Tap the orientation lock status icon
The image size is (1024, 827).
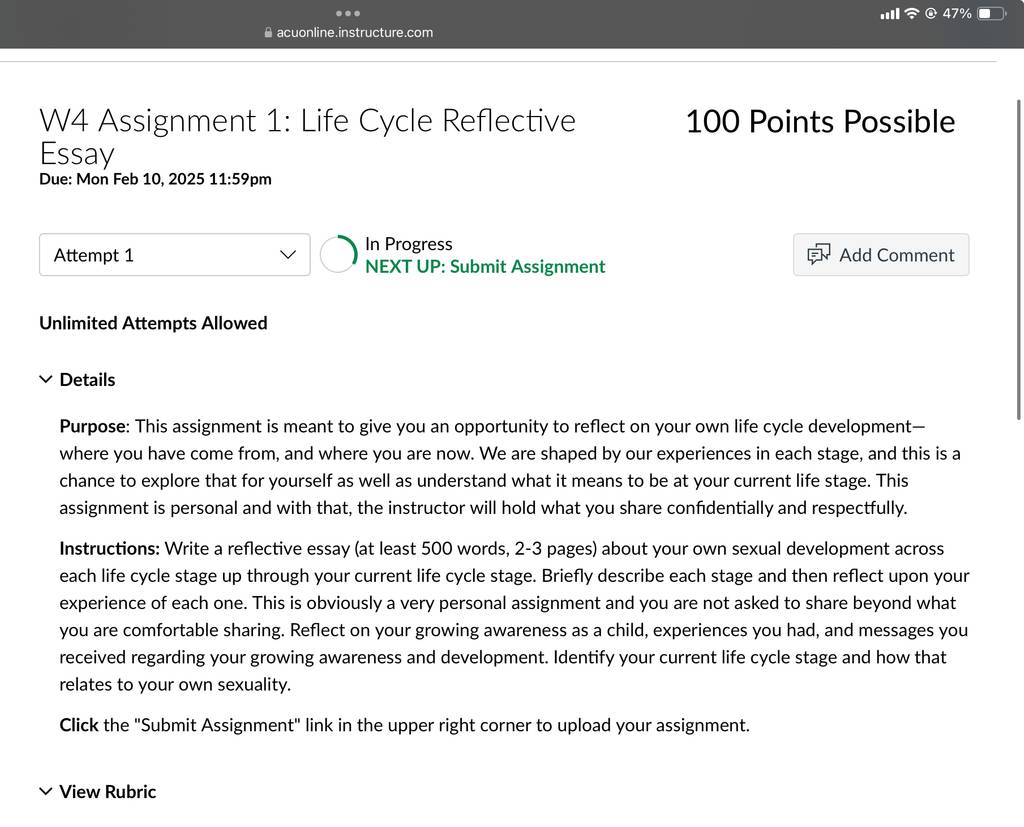click(931, 13)
